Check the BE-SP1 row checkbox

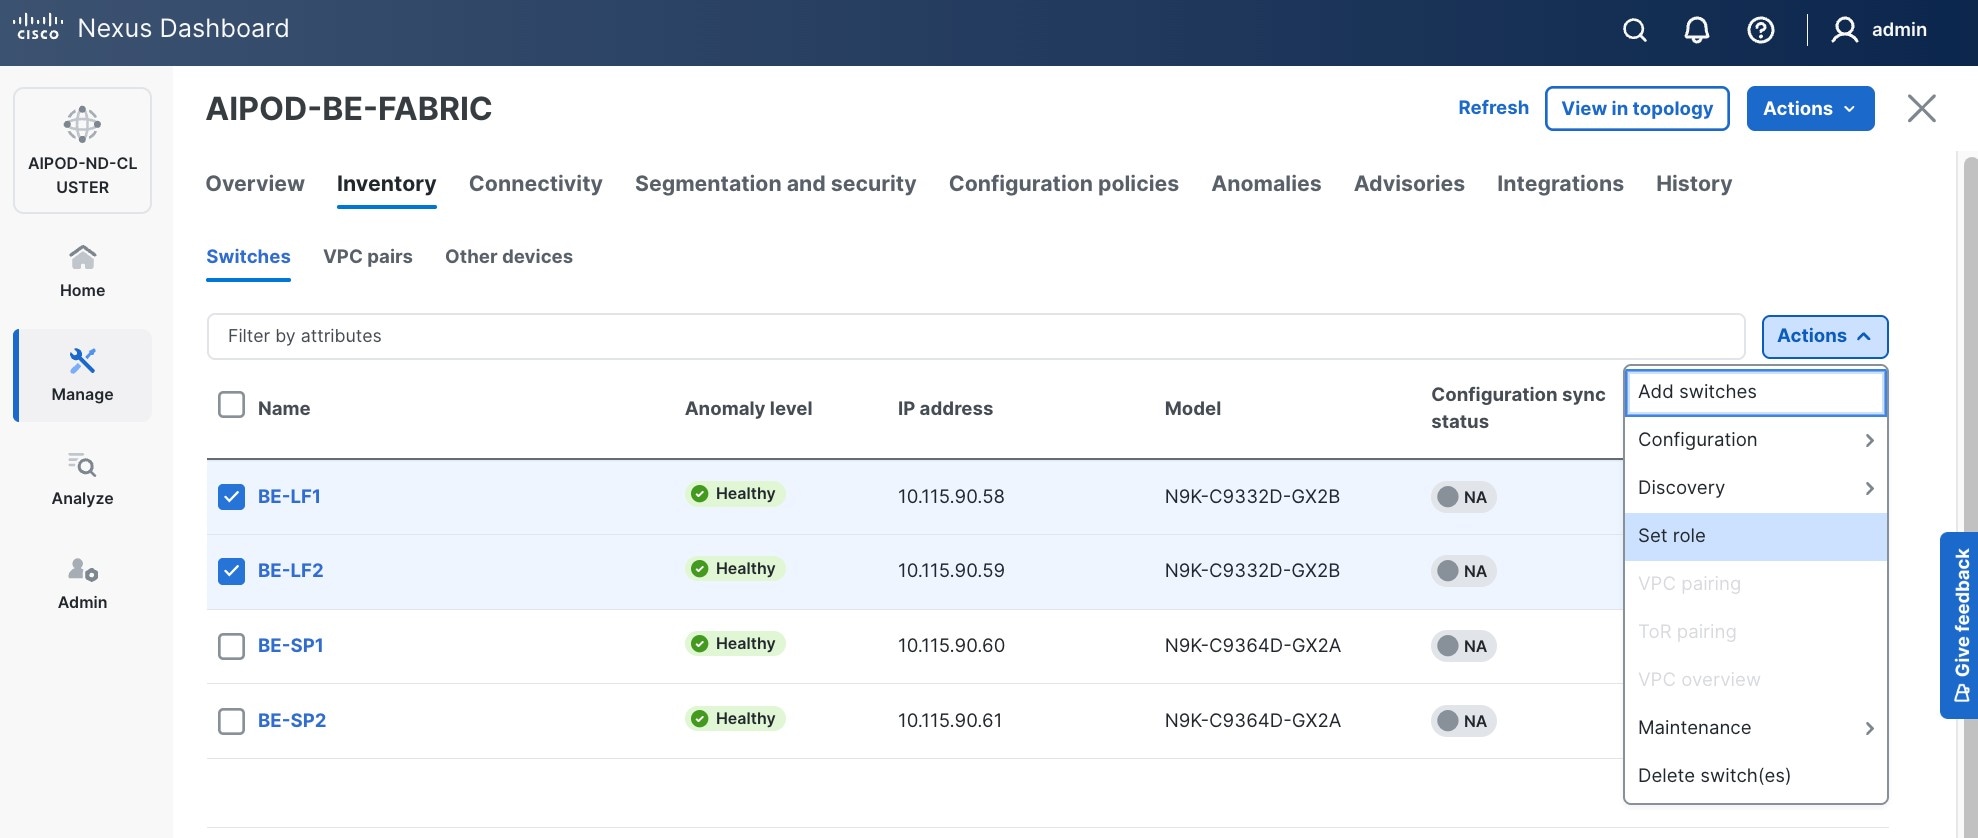(x=231, y=646)
